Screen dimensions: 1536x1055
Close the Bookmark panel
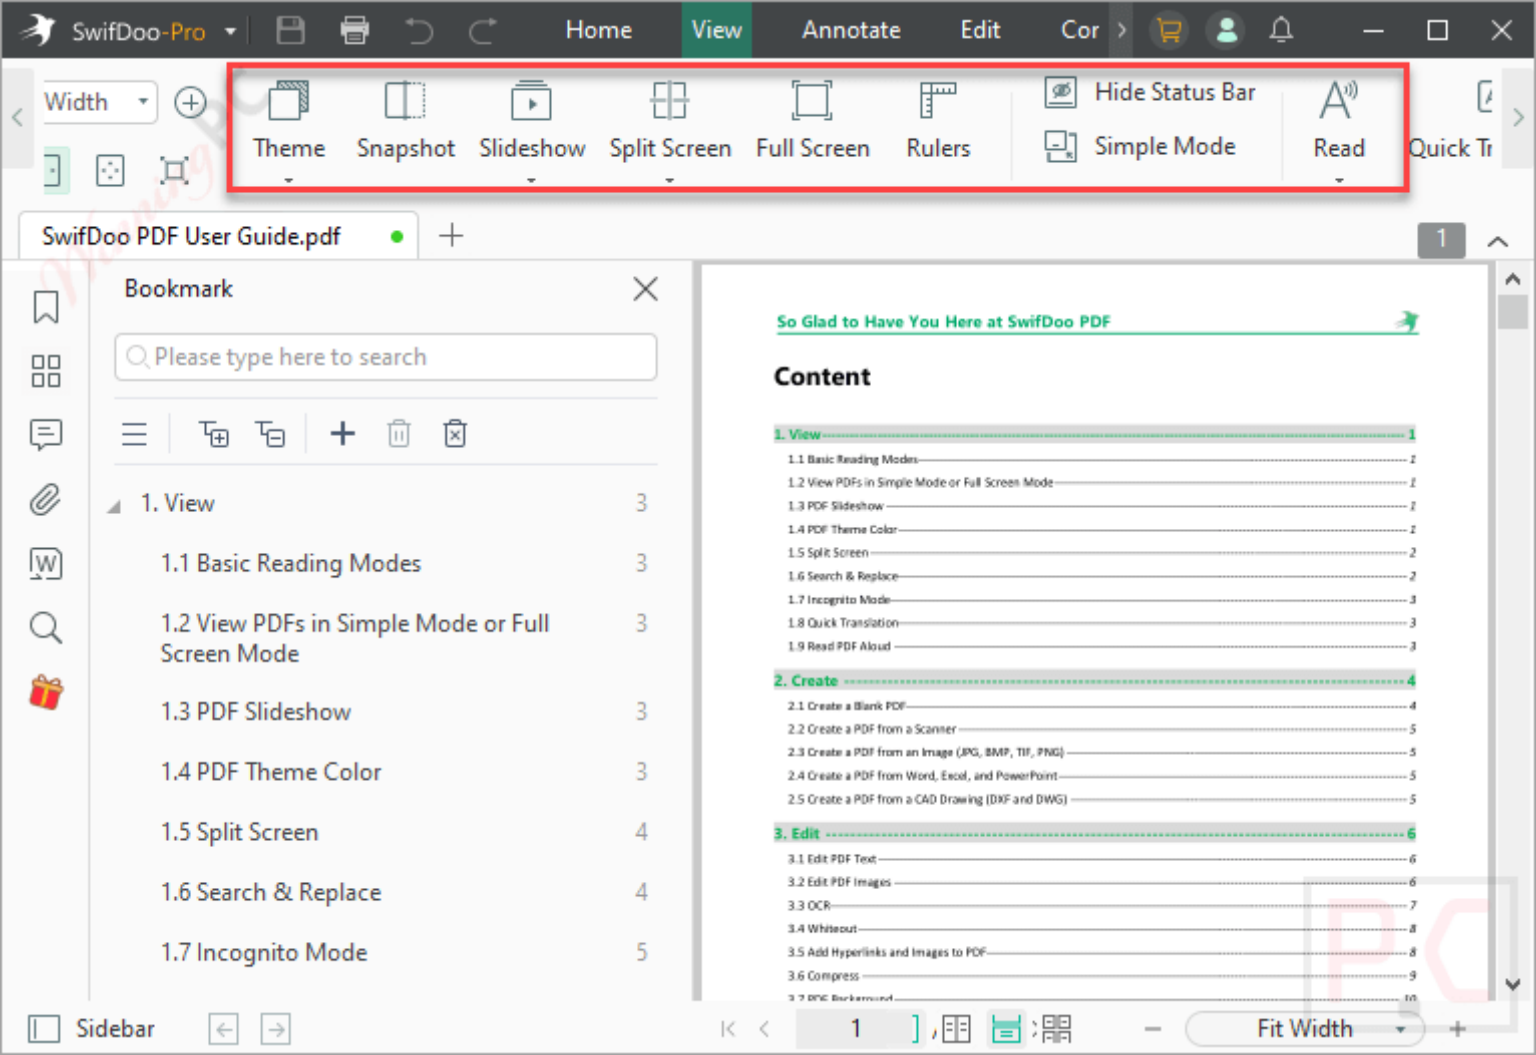645,289
